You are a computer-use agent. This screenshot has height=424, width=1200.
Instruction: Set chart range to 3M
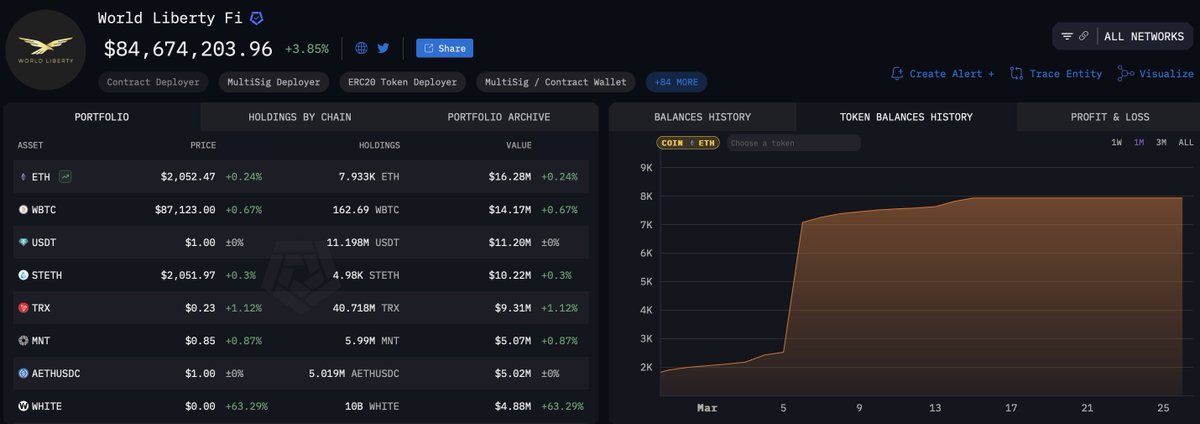(1162, 143)
